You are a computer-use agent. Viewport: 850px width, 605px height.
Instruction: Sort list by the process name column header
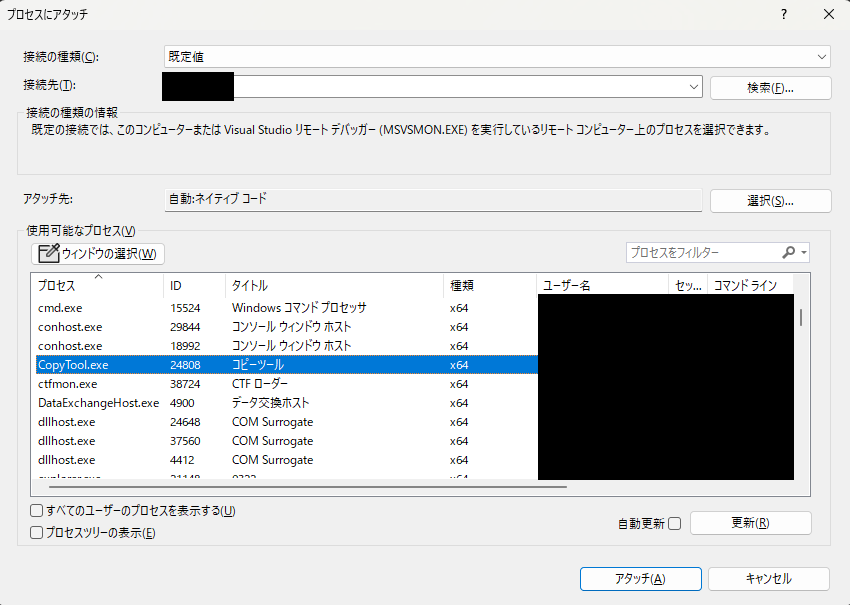[x=57, y=285]
